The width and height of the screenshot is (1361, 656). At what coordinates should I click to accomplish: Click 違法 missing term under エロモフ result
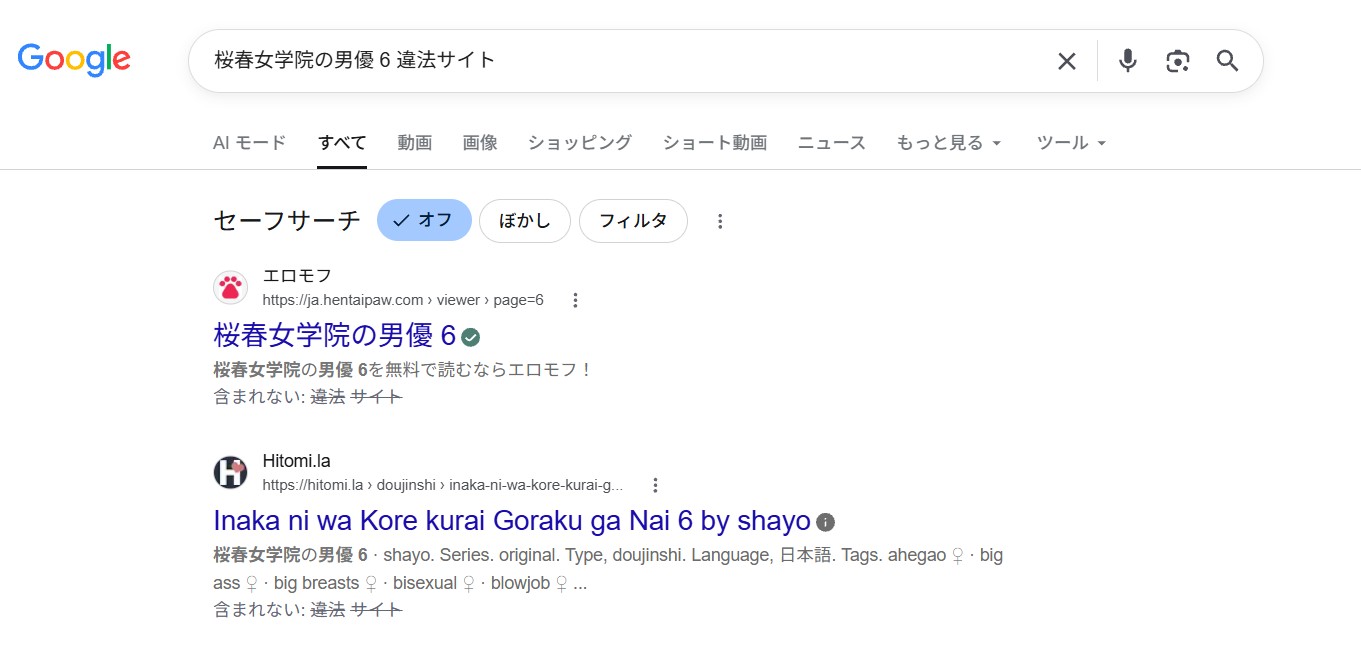328,396
